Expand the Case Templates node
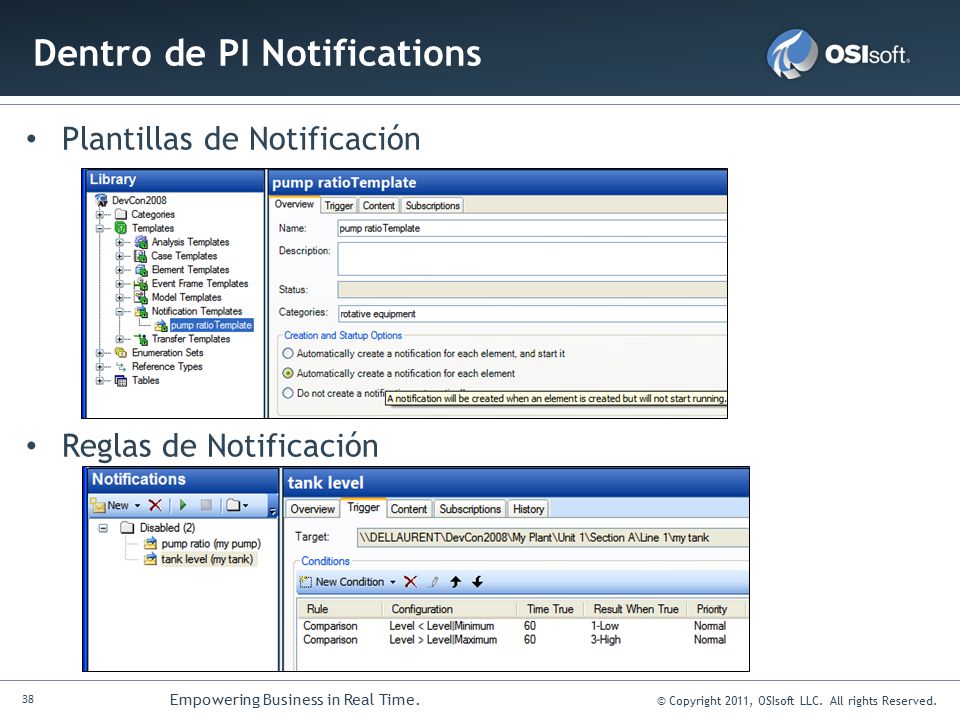 tap(120, 256)
